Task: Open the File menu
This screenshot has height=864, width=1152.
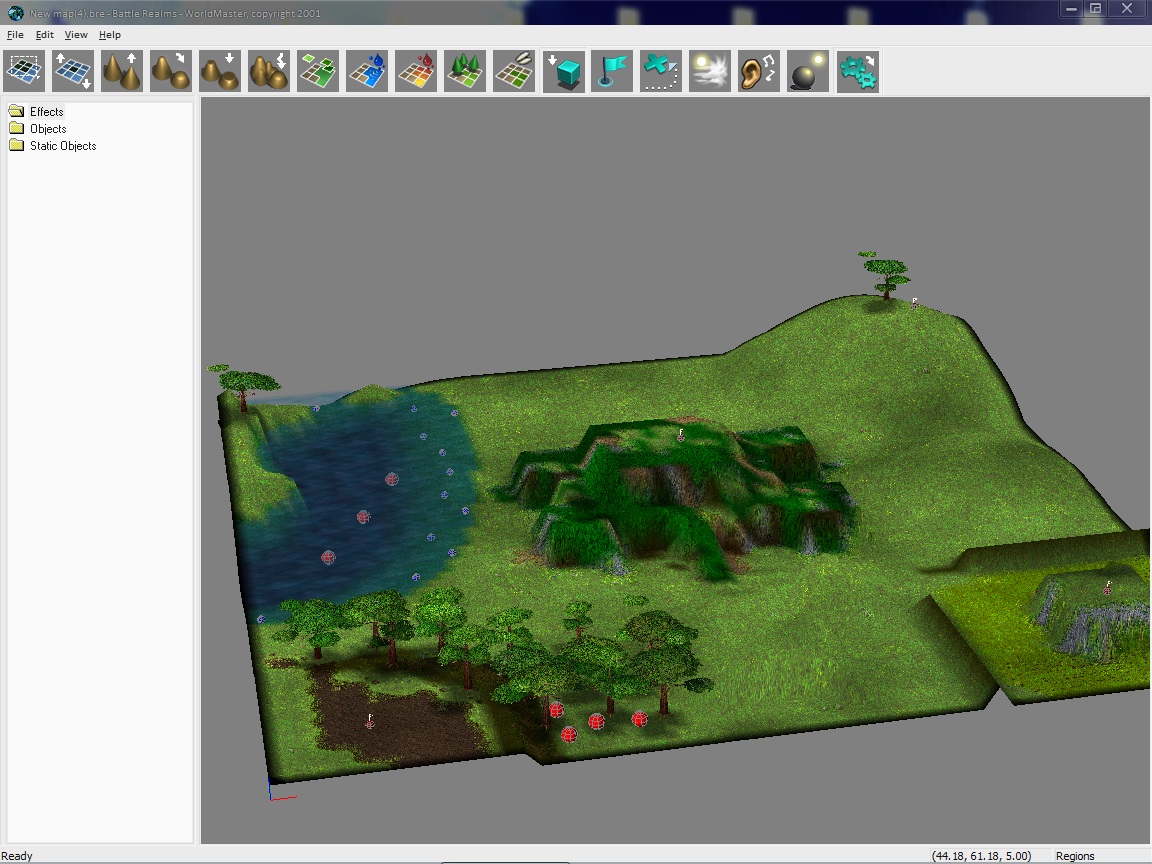Action: click(15, 35)
